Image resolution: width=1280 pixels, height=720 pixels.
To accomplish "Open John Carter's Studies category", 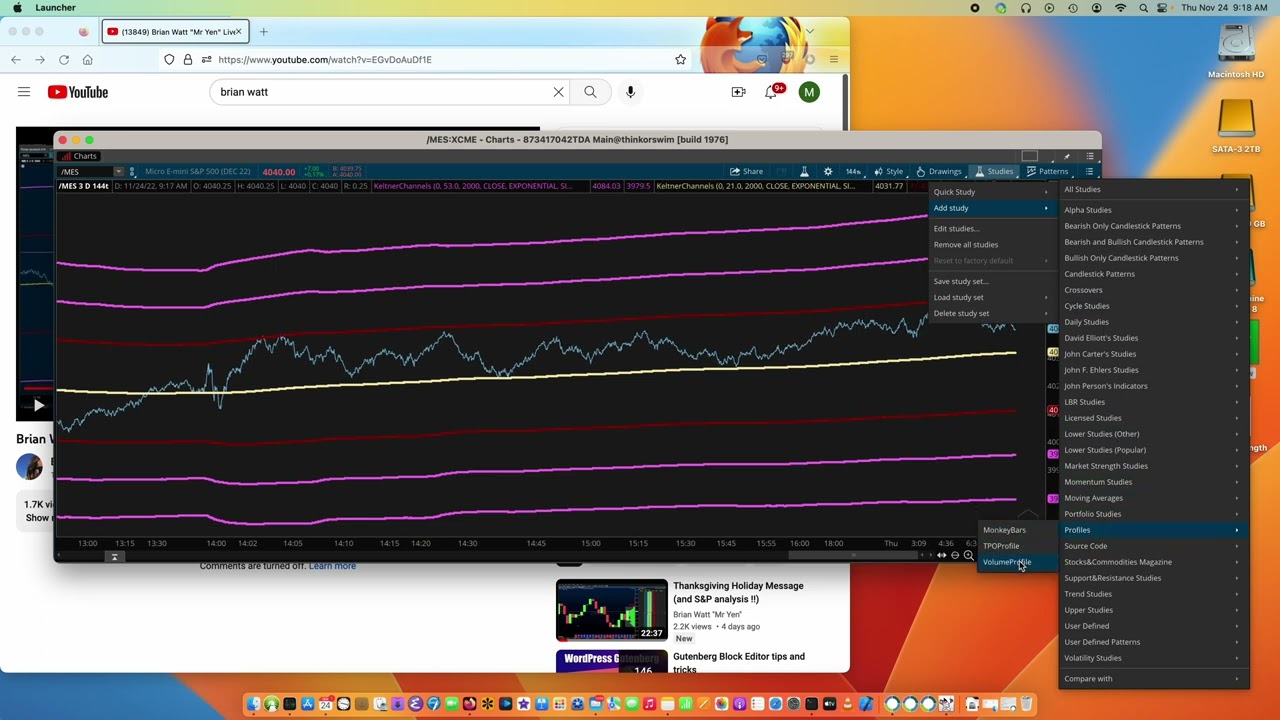I will tap(1153, 354).
